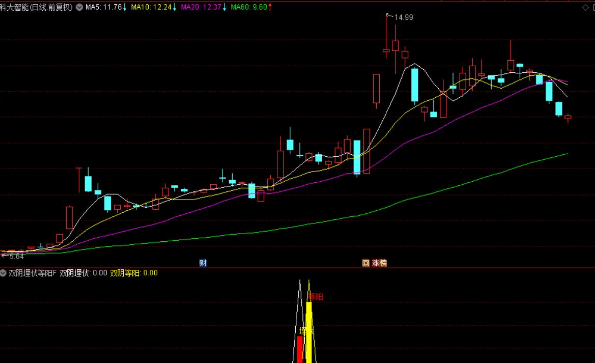
Task: Click the stock title with 日线 前复权
Action: click(36, 7)
